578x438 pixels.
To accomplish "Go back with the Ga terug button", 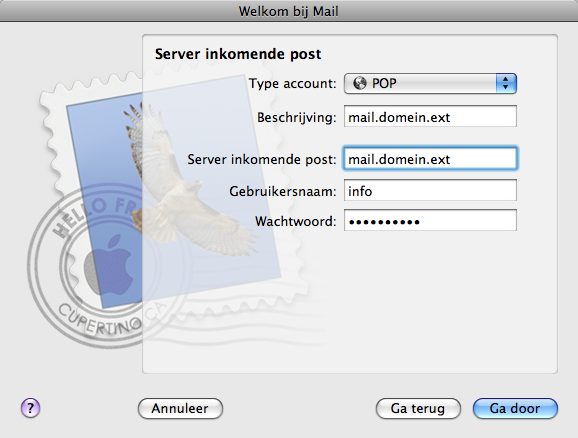I will pos(418,408).
